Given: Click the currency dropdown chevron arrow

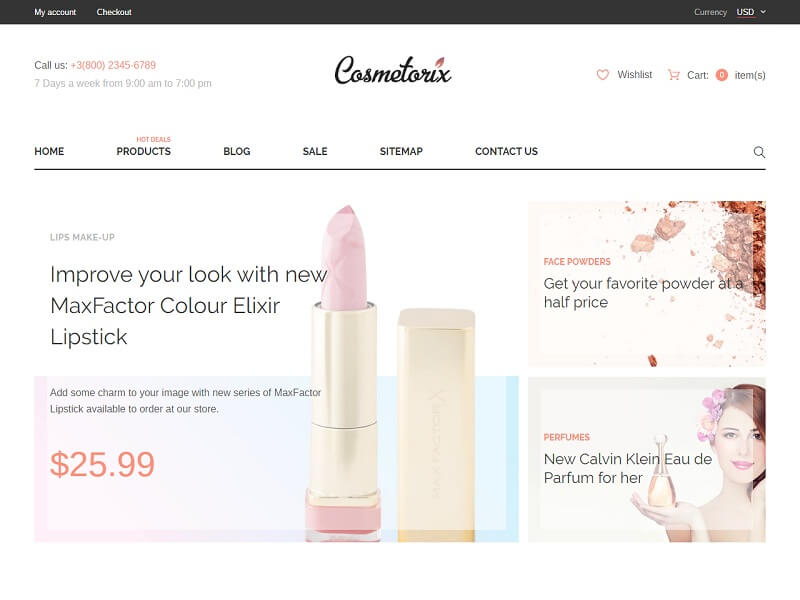Looking at the screenshot, I should click(x=763, y=12).
